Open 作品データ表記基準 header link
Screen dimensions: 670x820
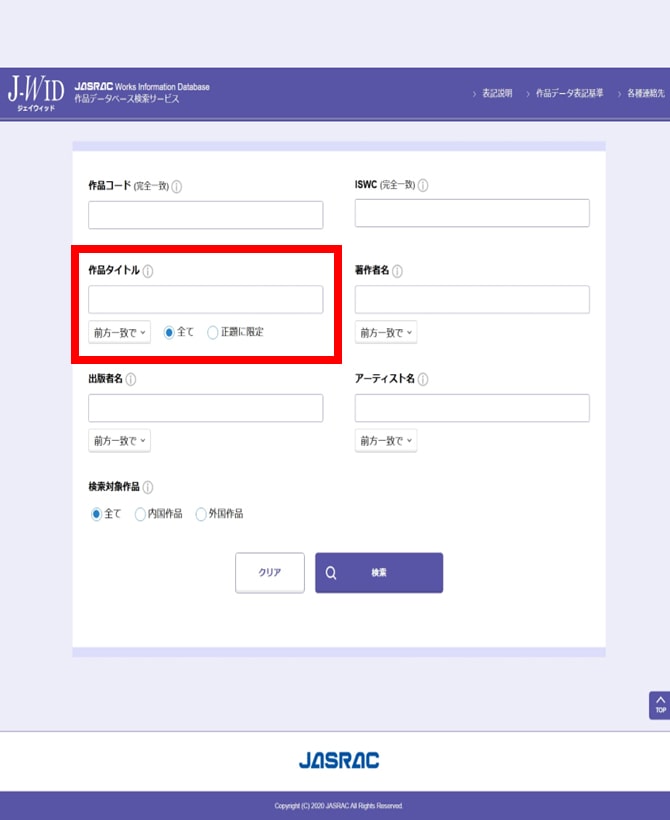569,93
